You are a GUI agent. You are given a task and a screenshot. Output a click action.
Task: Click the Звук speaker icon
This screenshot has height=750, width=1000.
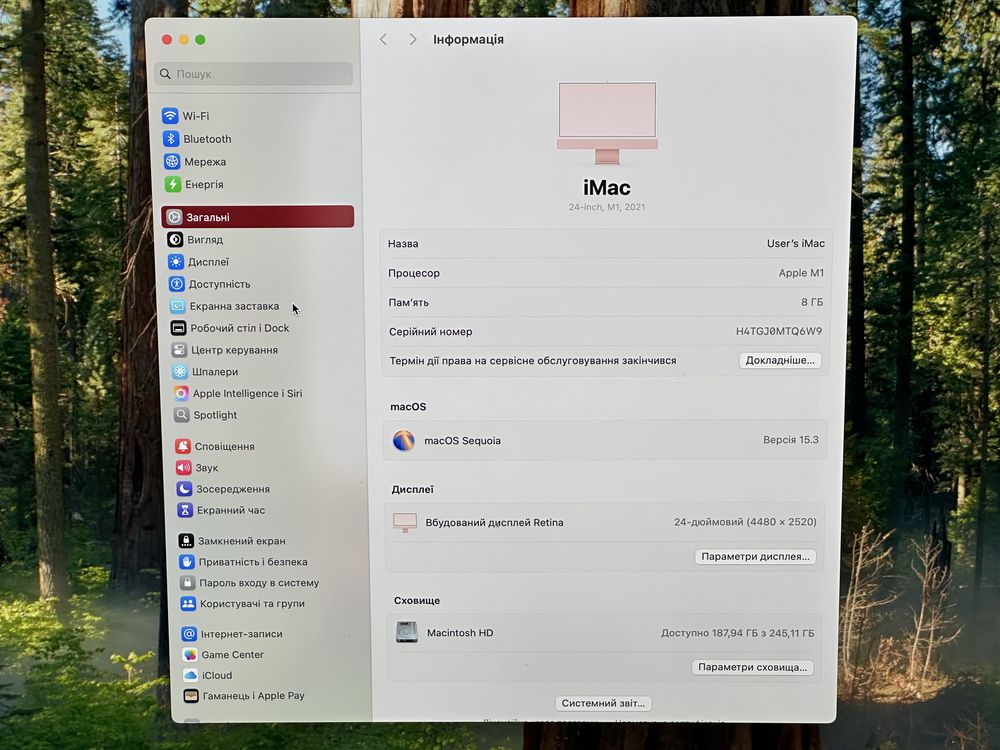pos(184,467)
